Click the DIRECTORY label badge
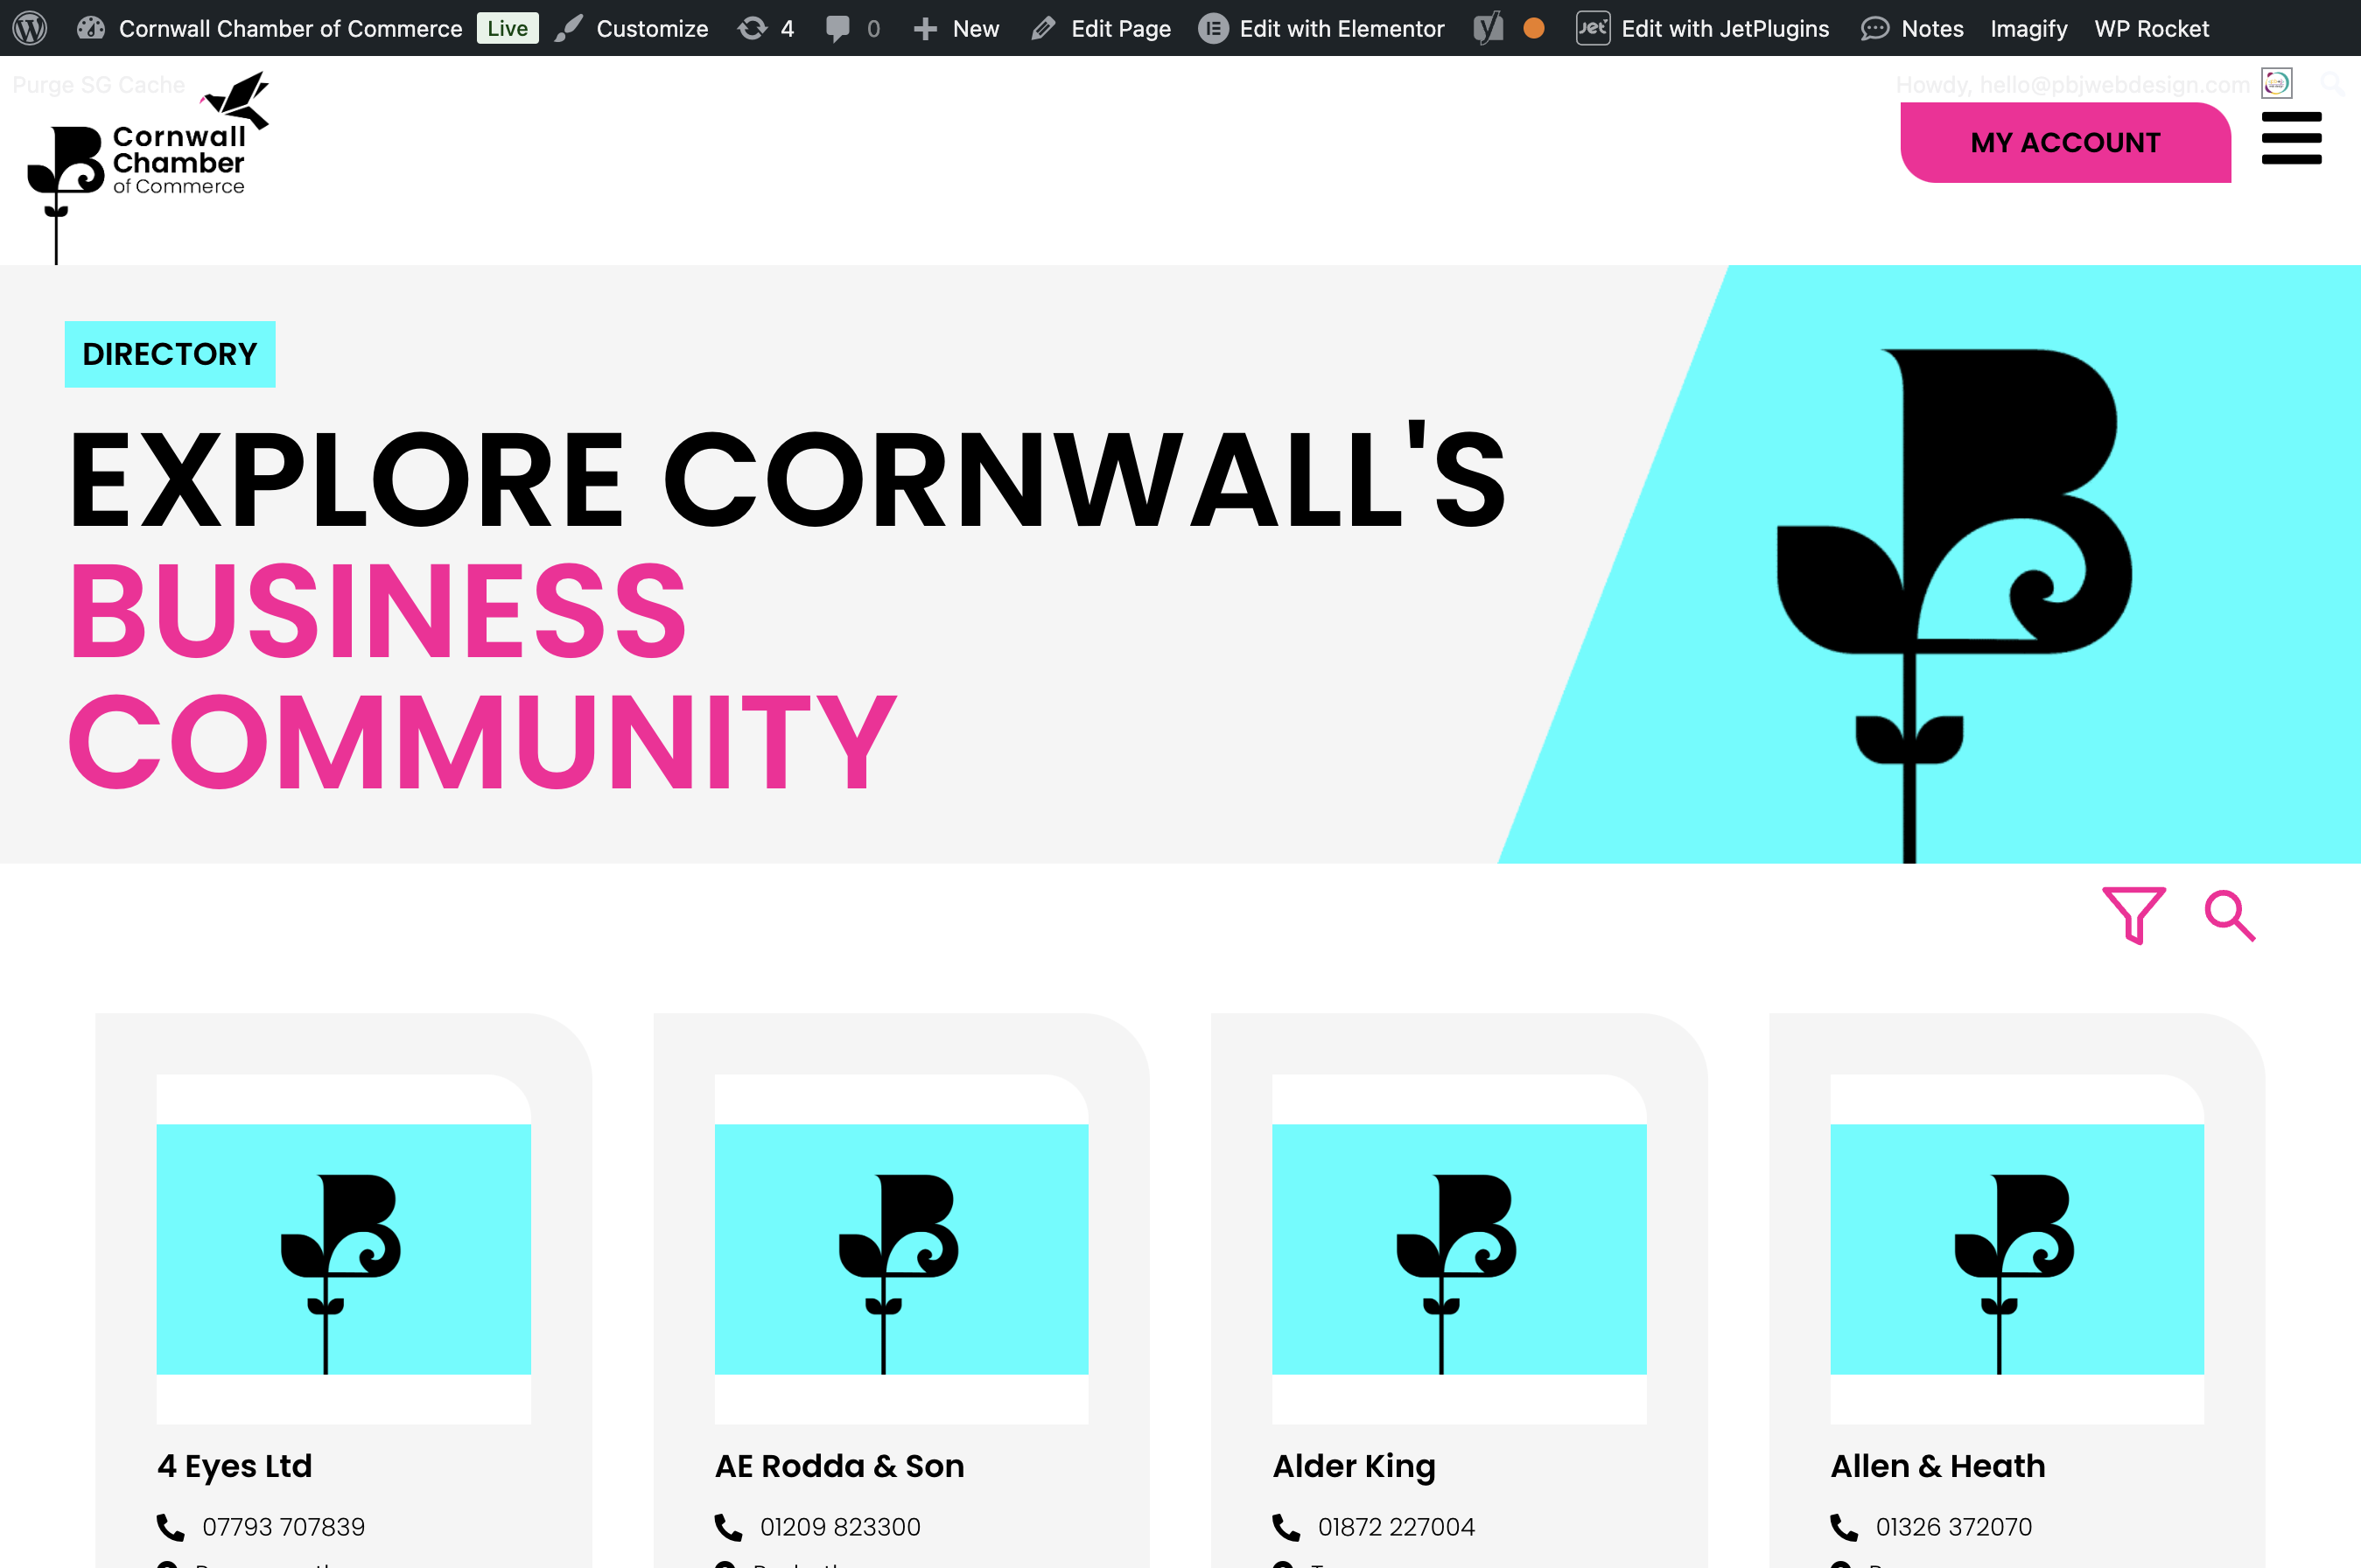The image size is (2361, 1568). (x=170, y=354)
